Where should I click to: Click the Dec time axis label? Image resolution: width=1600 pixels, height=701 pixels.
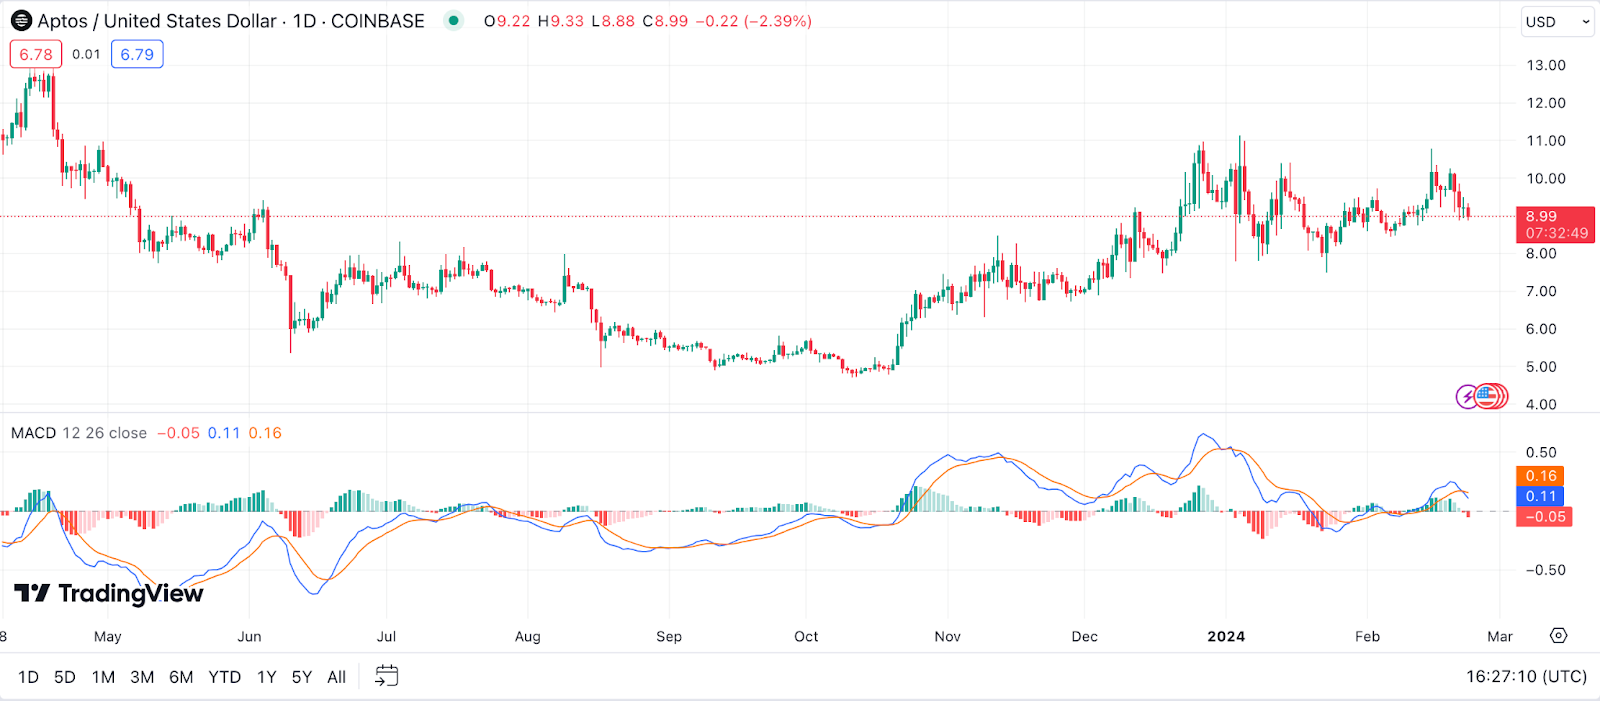1085,636
